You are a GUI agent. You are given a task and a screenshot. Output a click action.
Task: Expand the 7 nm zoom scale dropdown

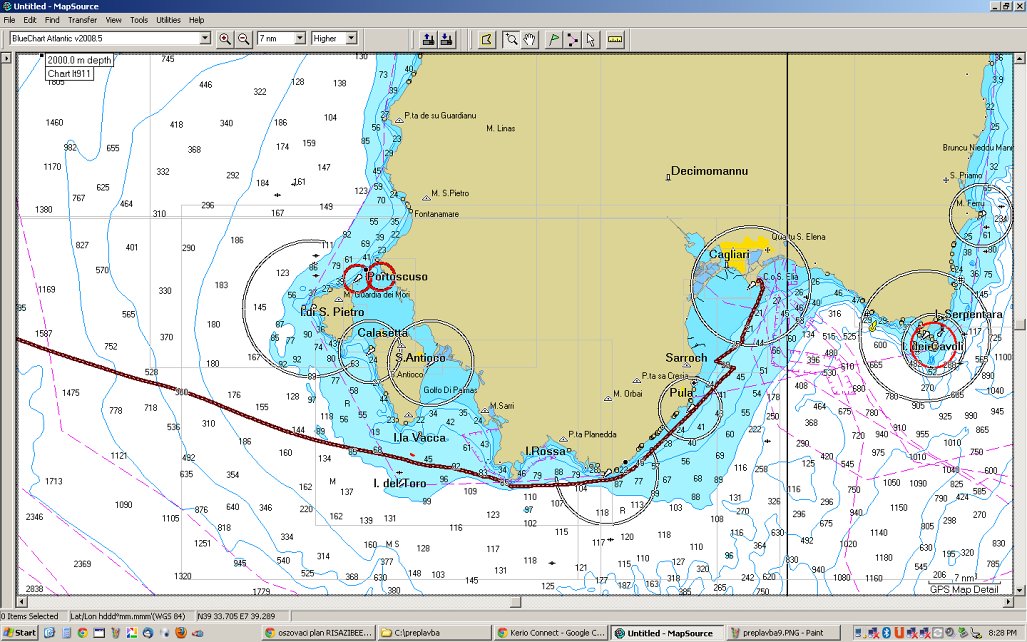click(299, 39)
